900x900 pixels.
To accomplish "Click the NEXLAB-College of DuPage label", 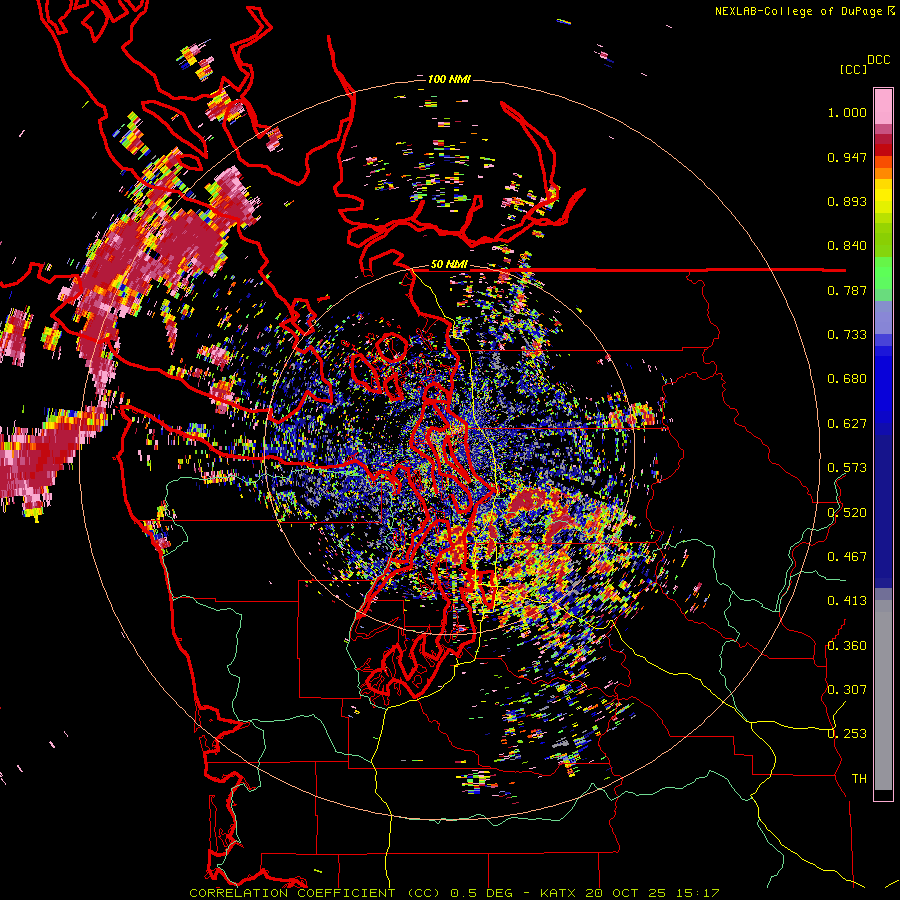I will [805, 11].
